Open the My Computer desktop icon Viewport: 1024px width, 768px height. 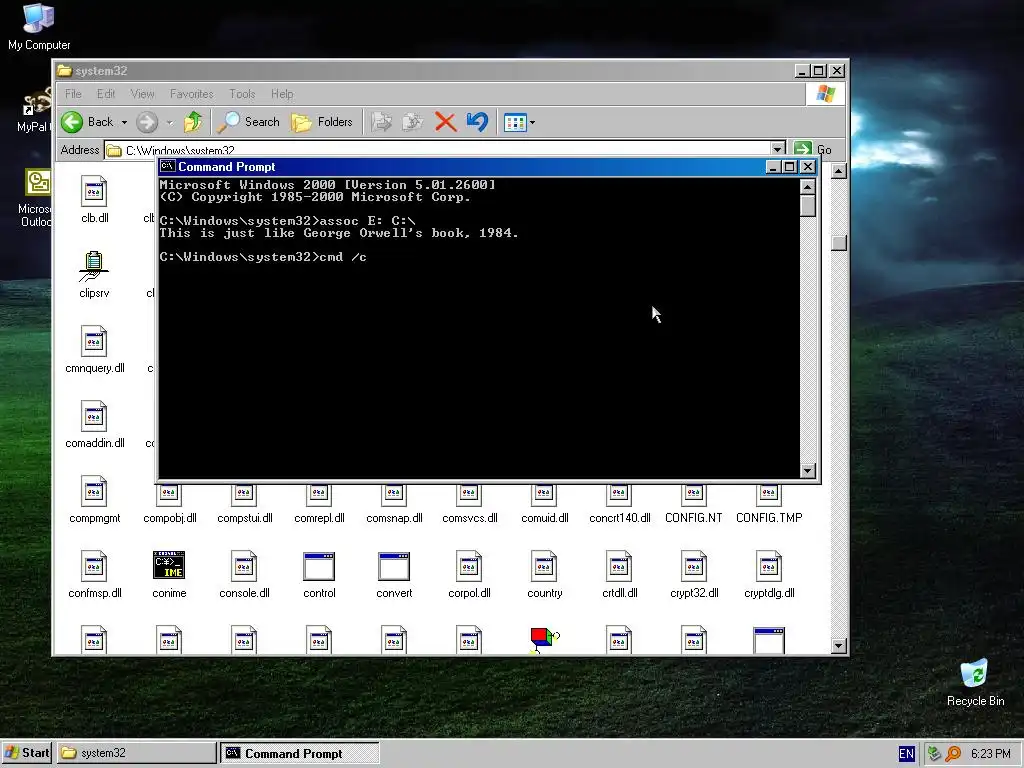(x=39, y=18)
